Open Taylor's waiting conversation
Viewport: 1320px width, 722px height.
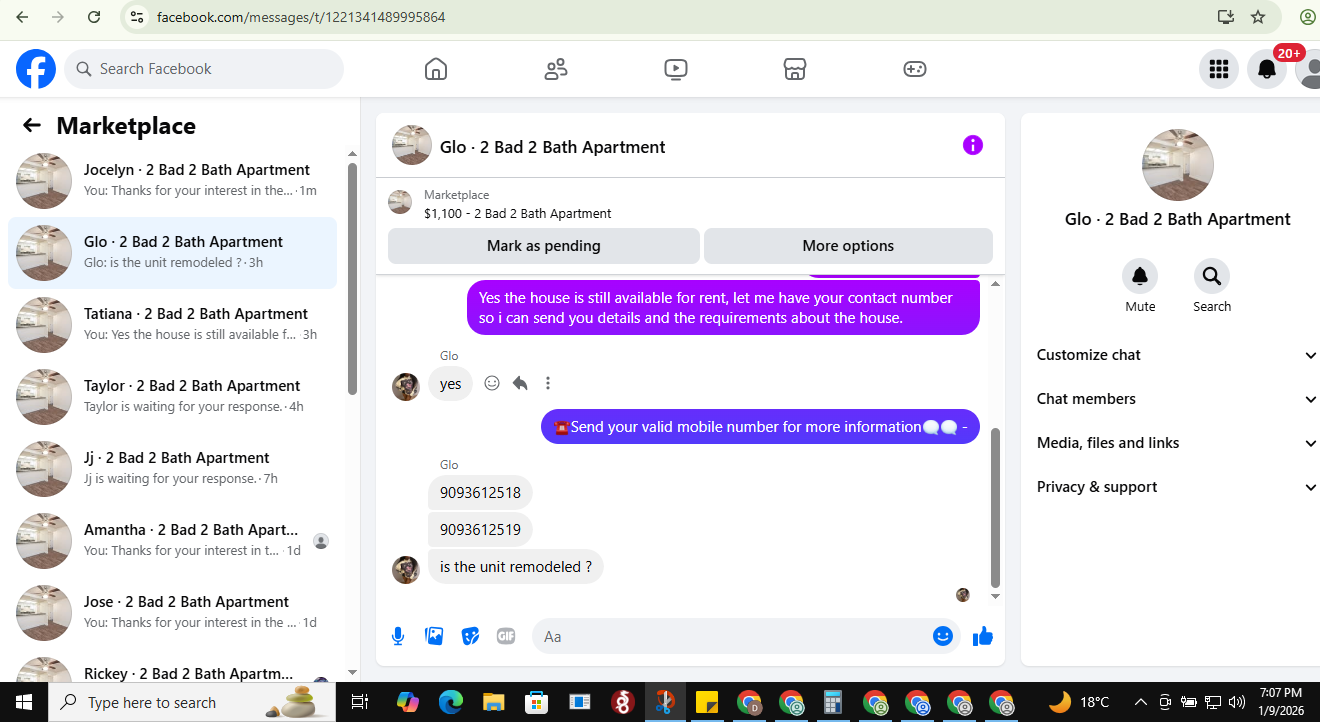click(x=173, y=397)
